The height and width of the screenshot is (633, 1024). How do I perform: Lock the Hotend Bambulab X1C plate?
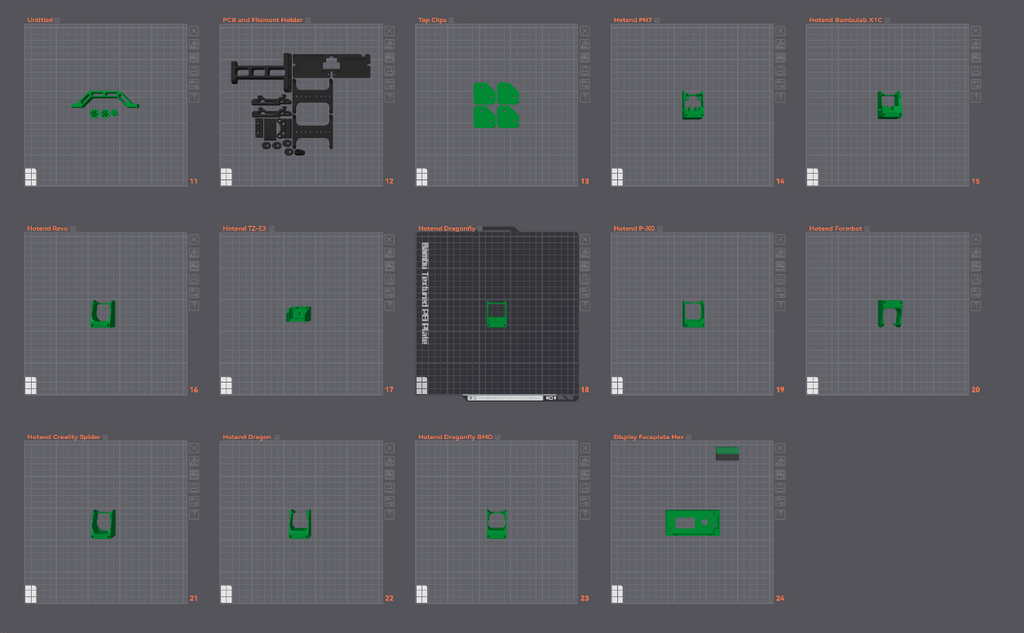tap(976, 71)
